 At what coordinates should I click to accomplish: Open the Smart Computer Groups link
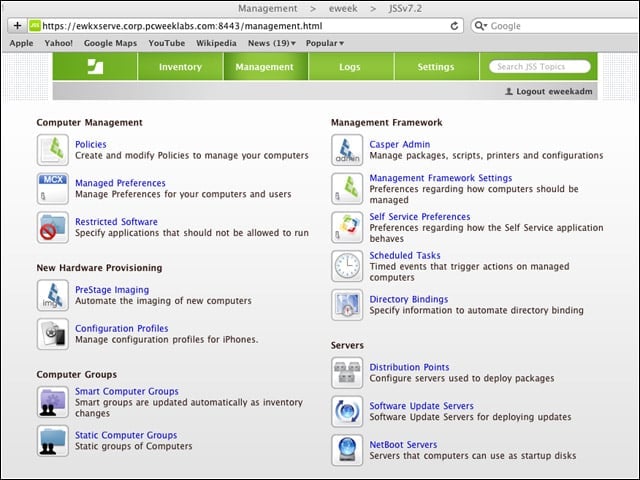click(127, 391)
